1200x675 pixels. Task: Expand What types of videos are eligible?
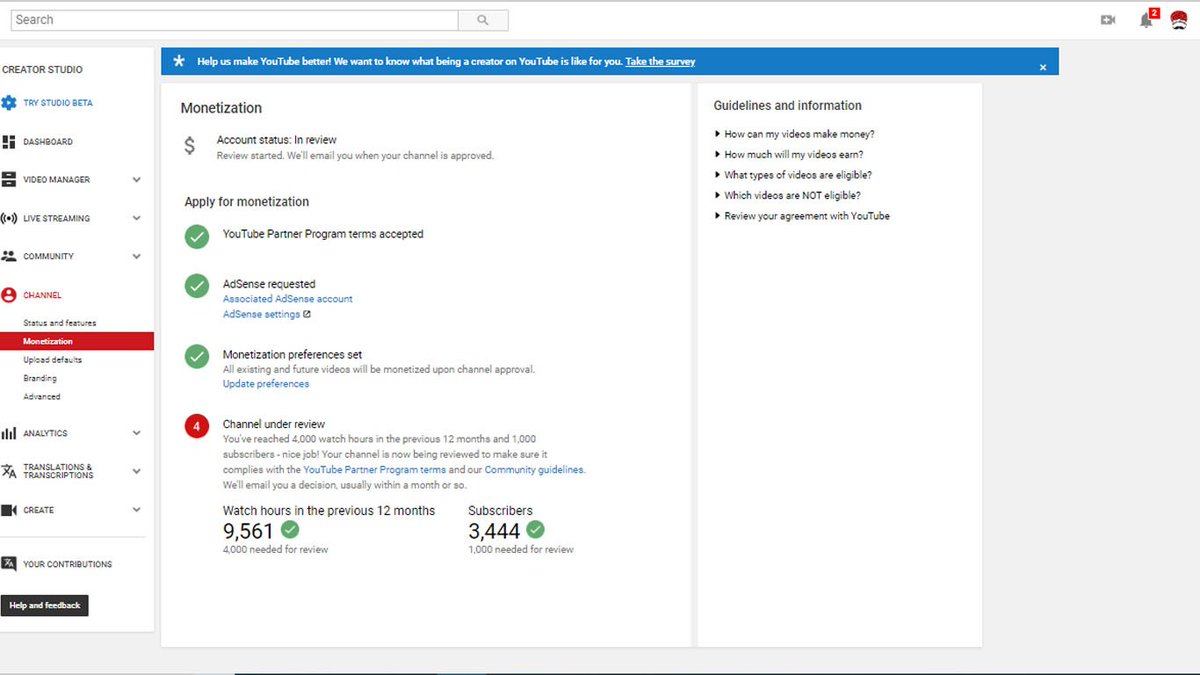coord(793,175)
